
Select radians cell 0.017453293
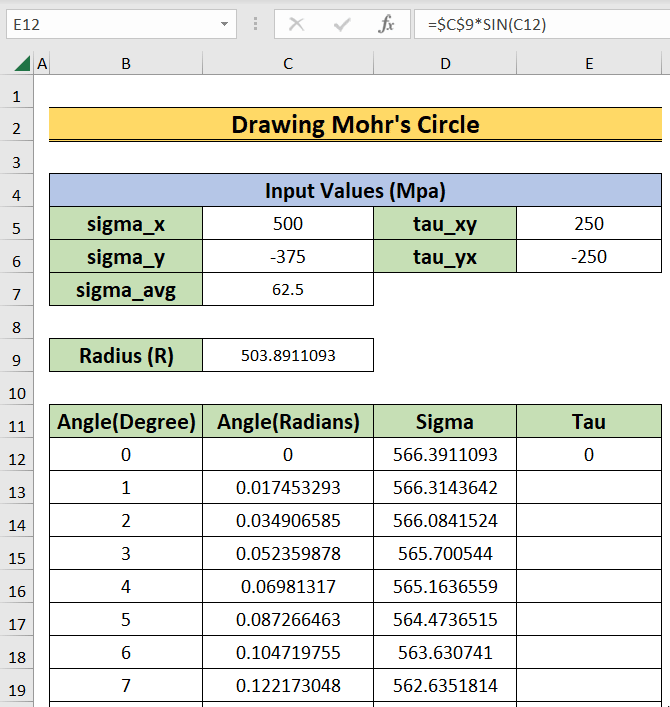tap(288, 487)
